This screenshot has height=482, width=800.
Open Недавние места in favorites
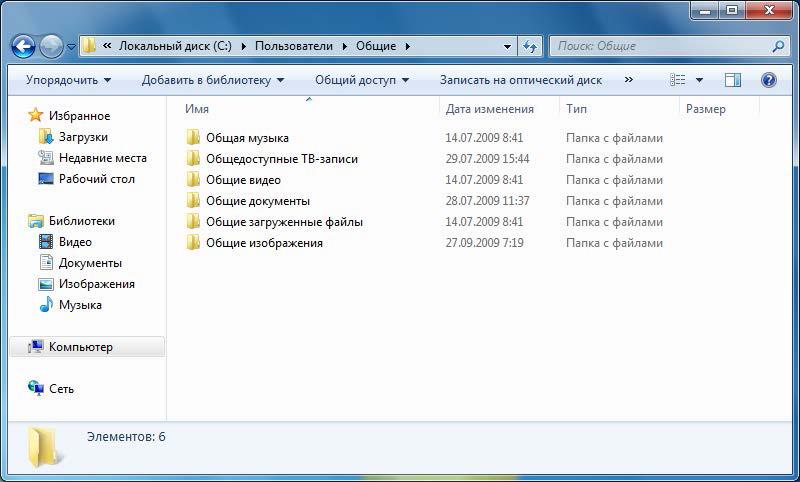point(103,158)
